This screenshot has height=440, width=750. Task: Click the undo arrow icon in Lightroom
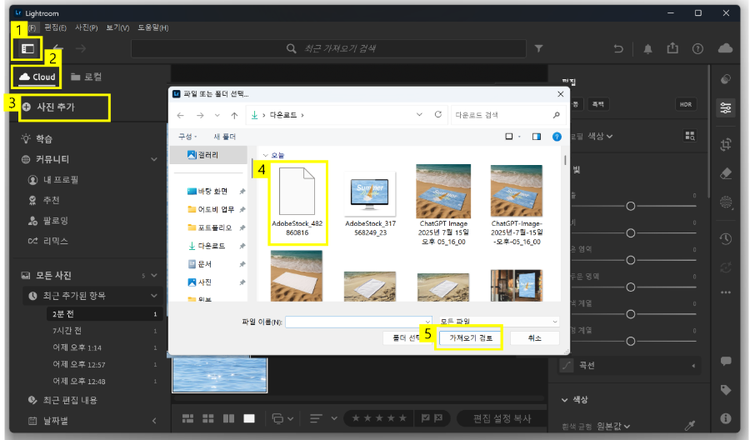point(618,49)
